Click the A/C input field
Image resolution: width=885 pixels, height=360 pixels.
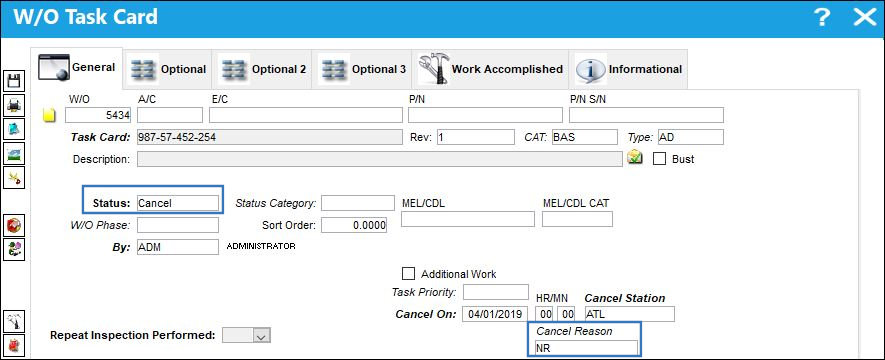coord(170,115)
